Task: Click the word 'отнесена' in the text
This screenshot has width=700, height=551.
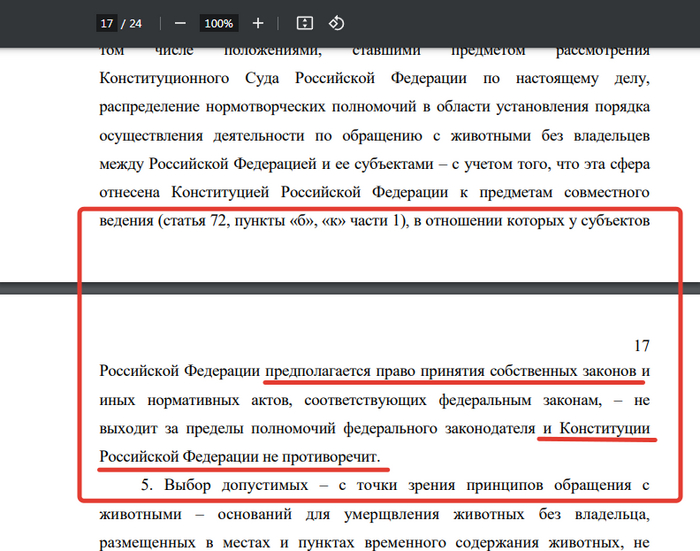Action: click(129, 192)
